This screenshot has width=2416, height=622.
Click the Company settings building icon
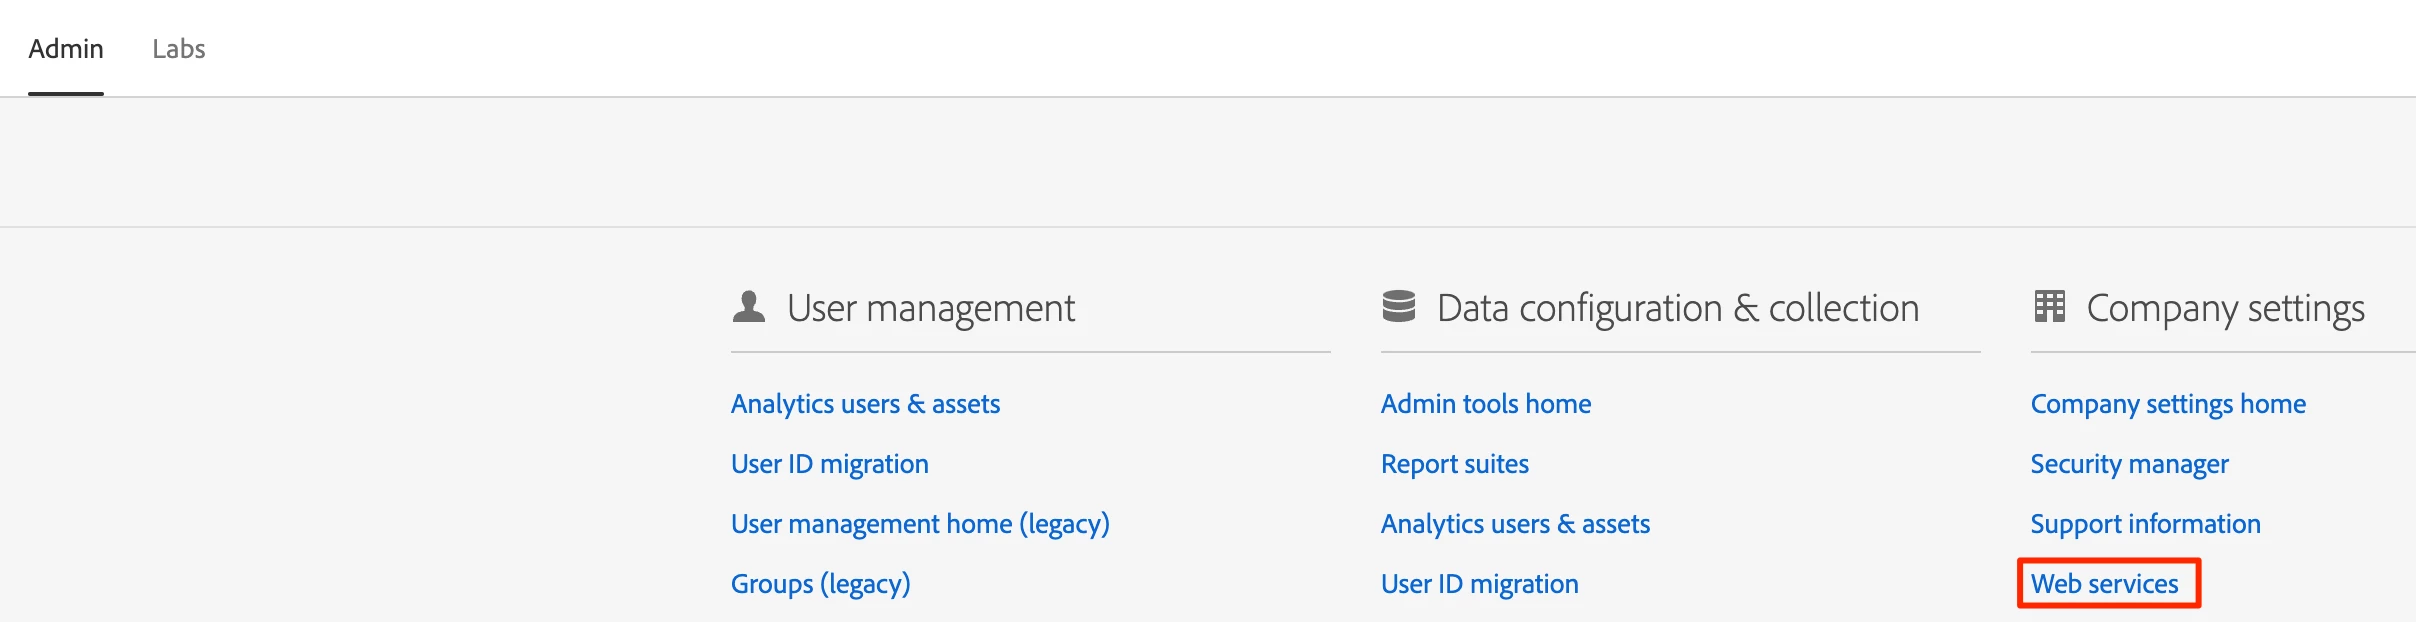[2049, 307]
